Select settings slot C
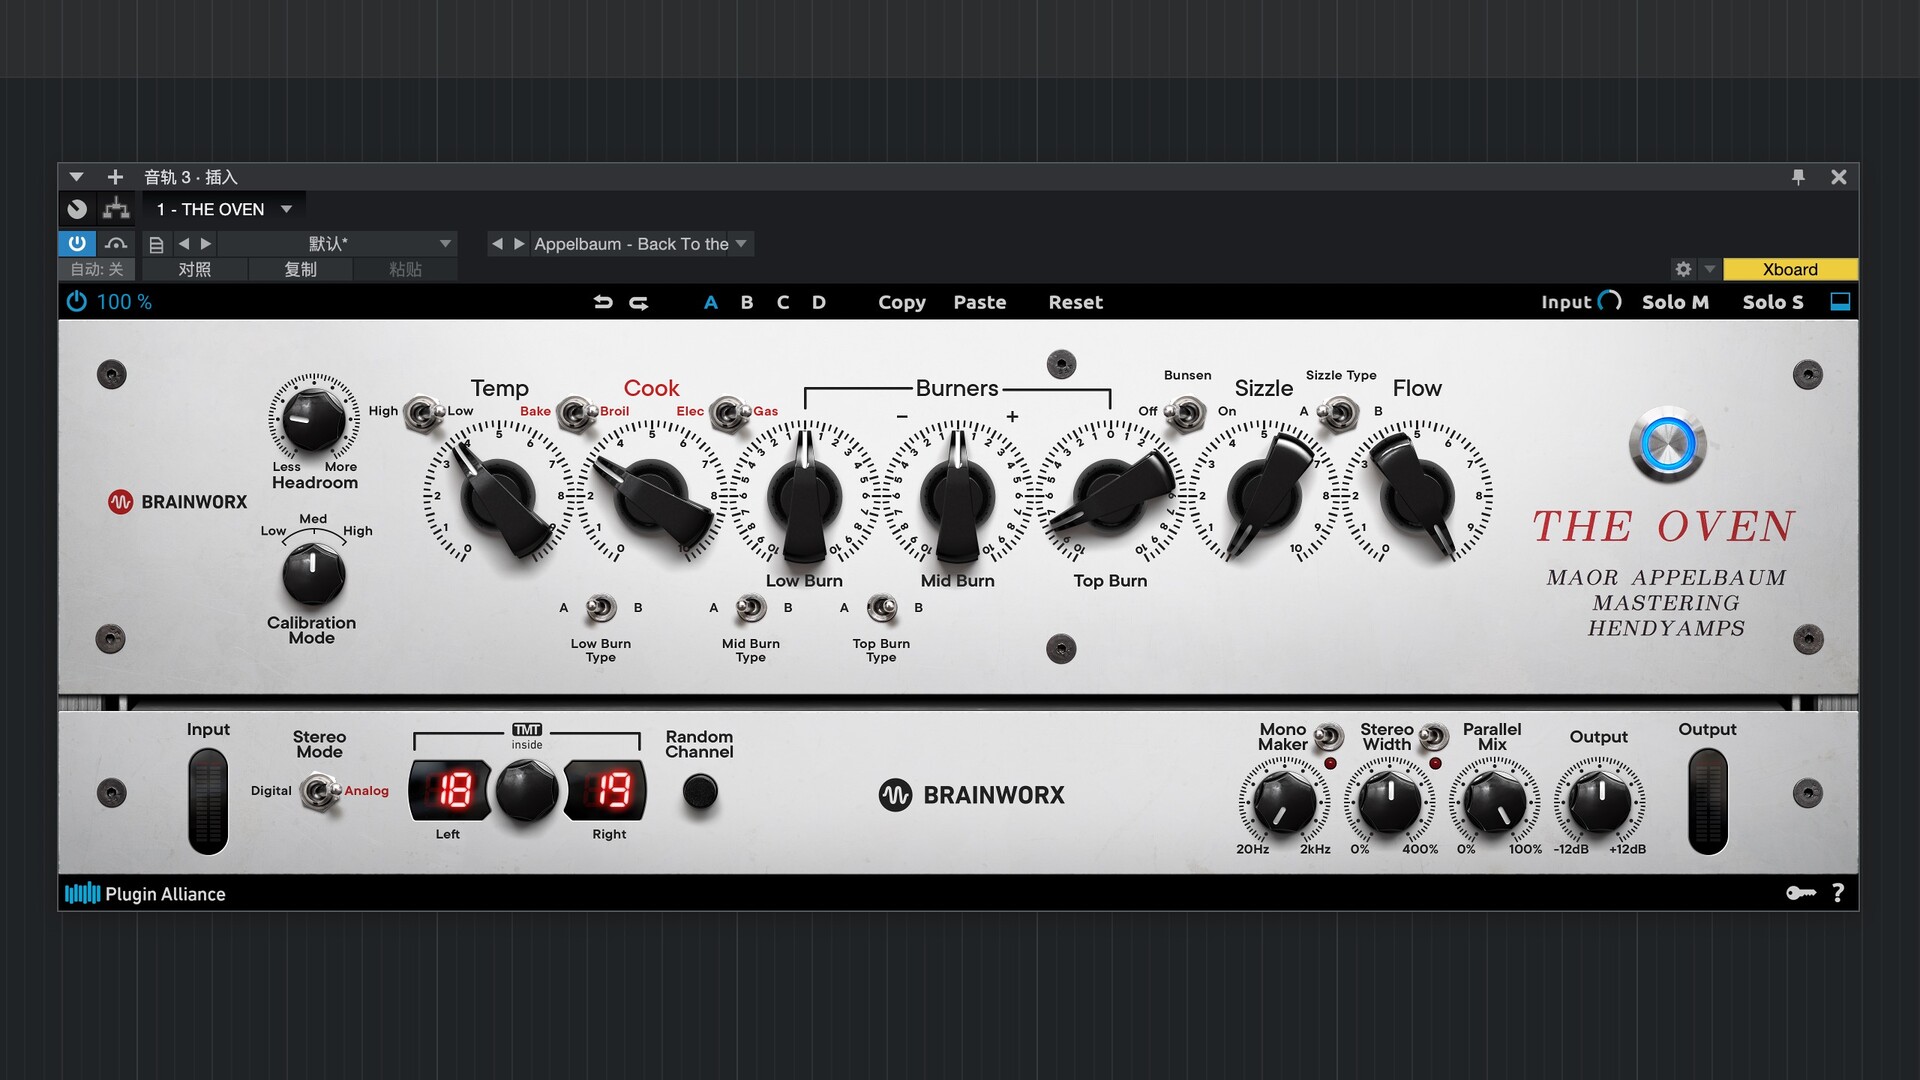This screenshot has width=1920, height=1080. (783, 302)
